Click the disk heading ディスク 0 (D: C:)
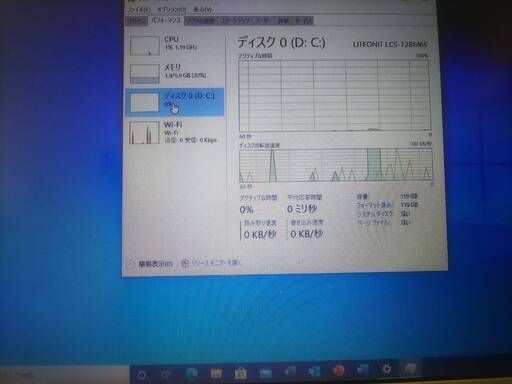 281,43
